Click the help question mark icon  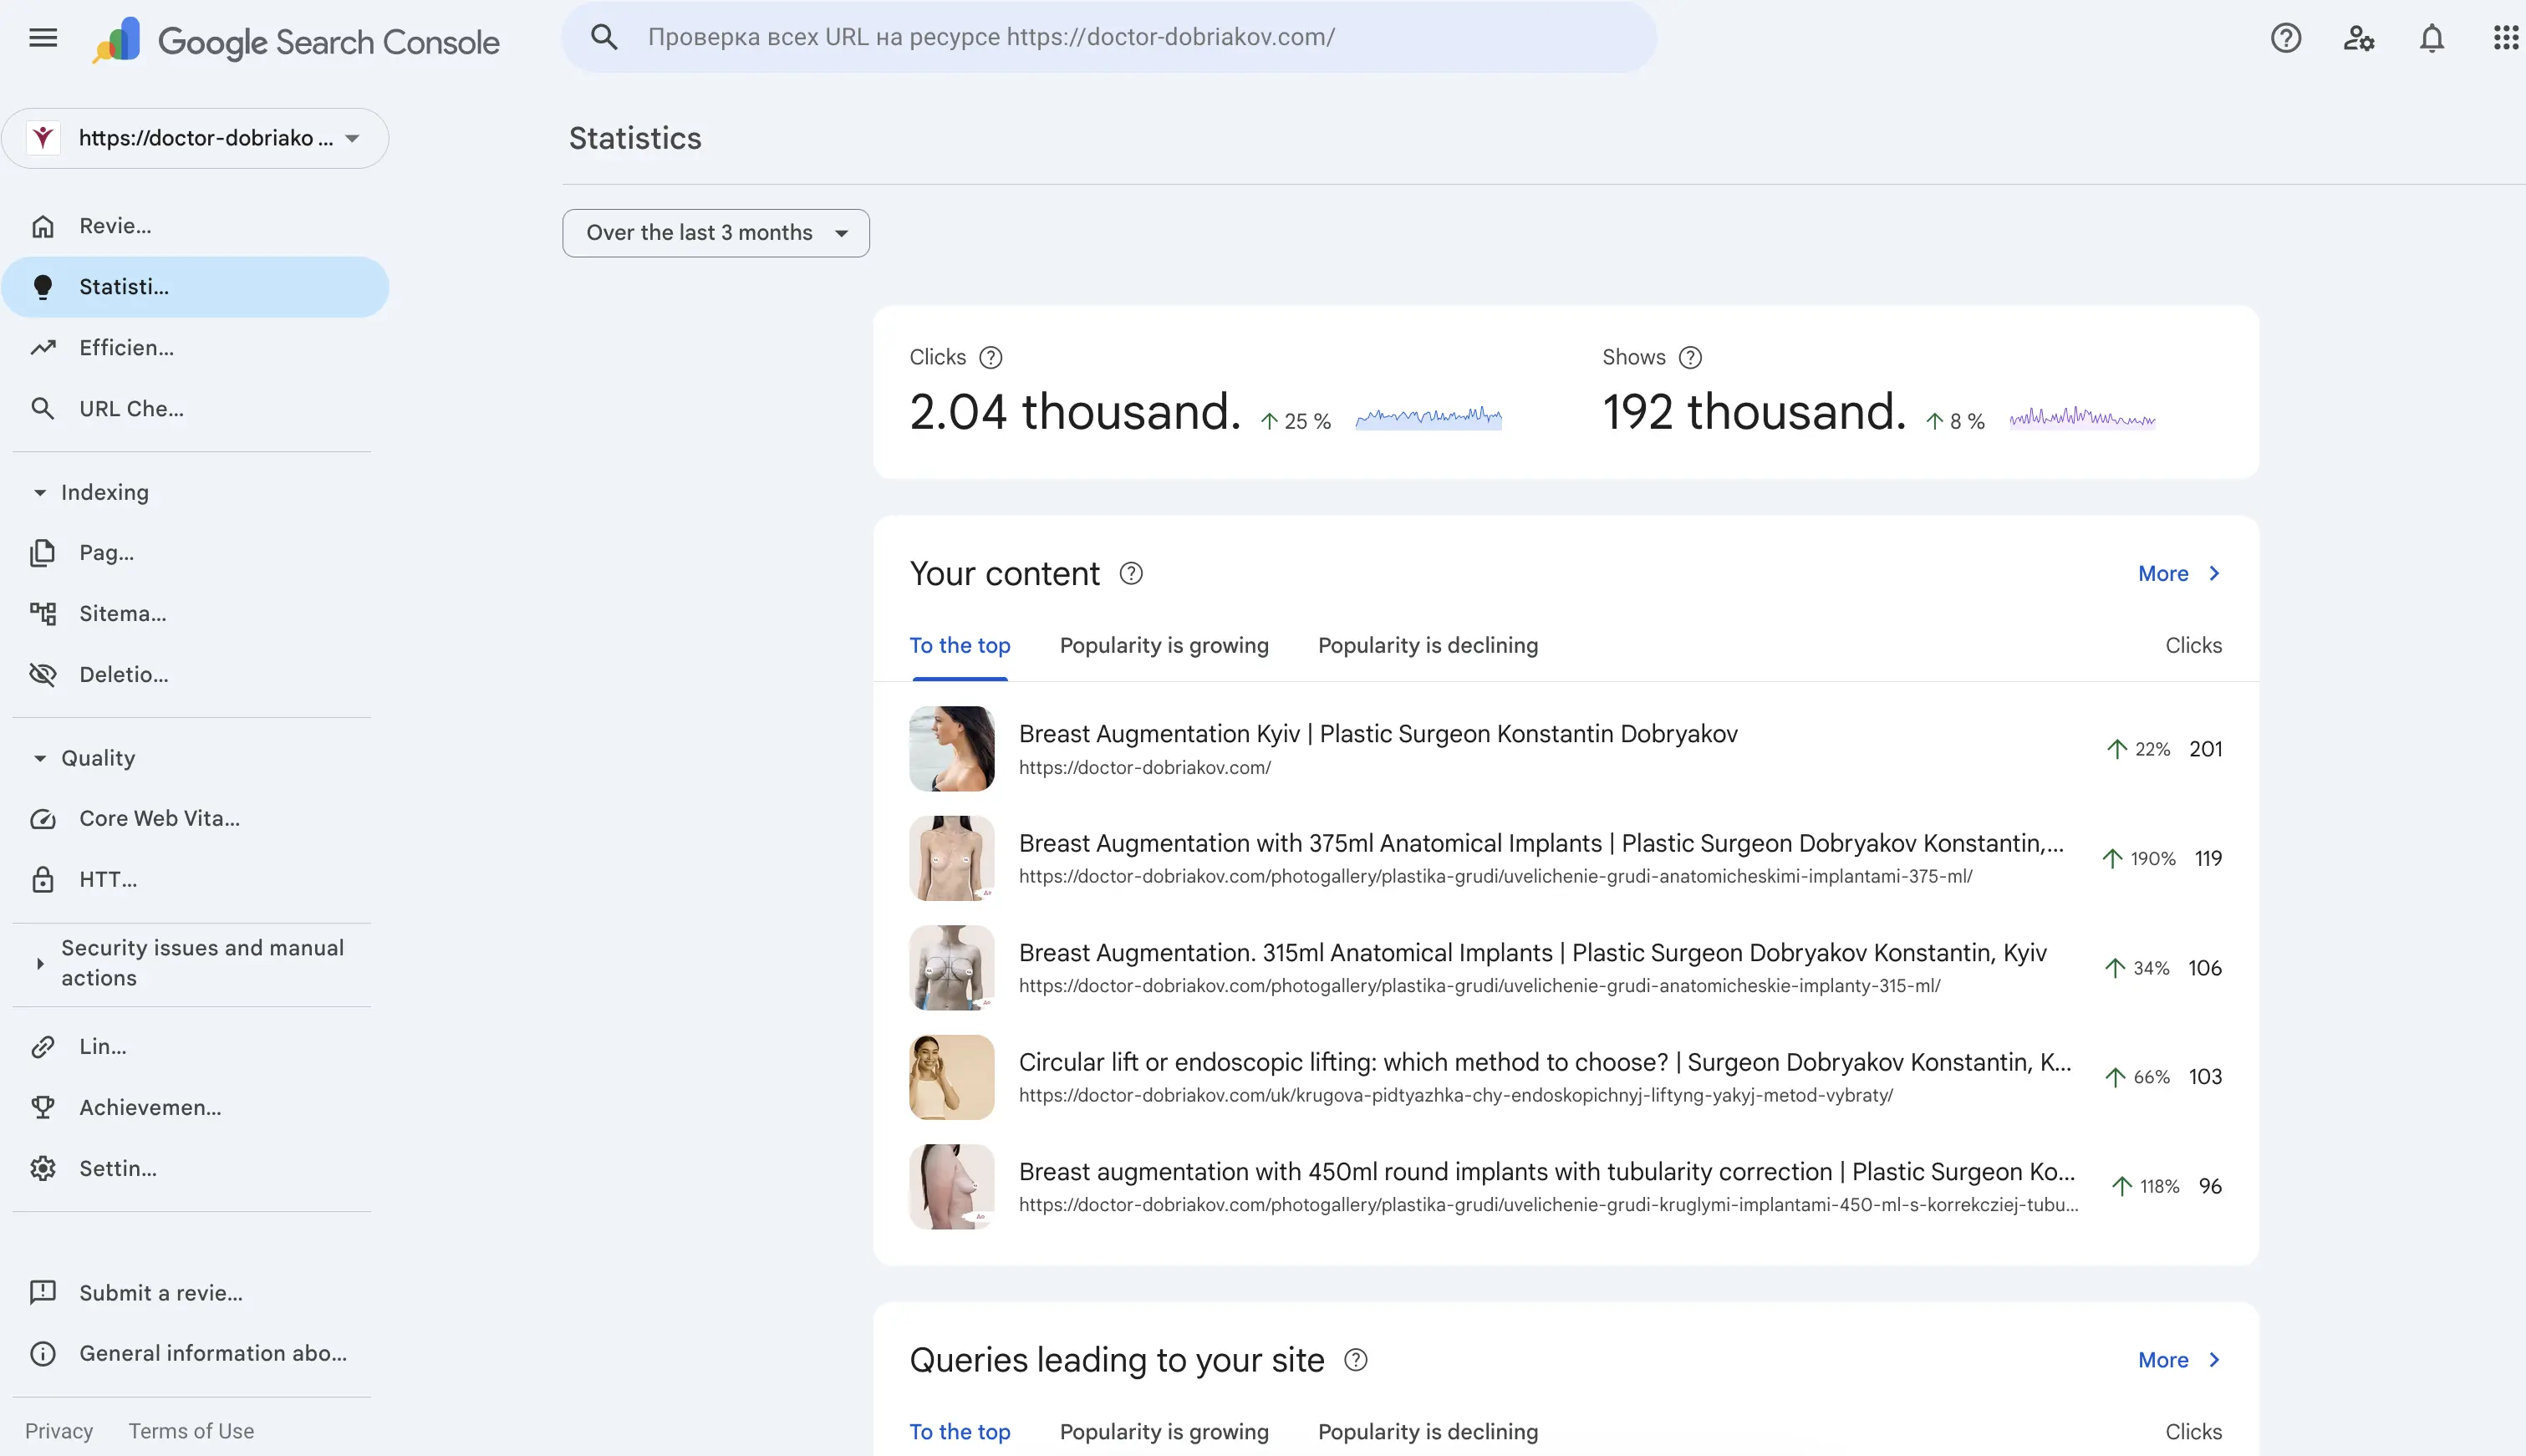click(x=2286, y=38)
